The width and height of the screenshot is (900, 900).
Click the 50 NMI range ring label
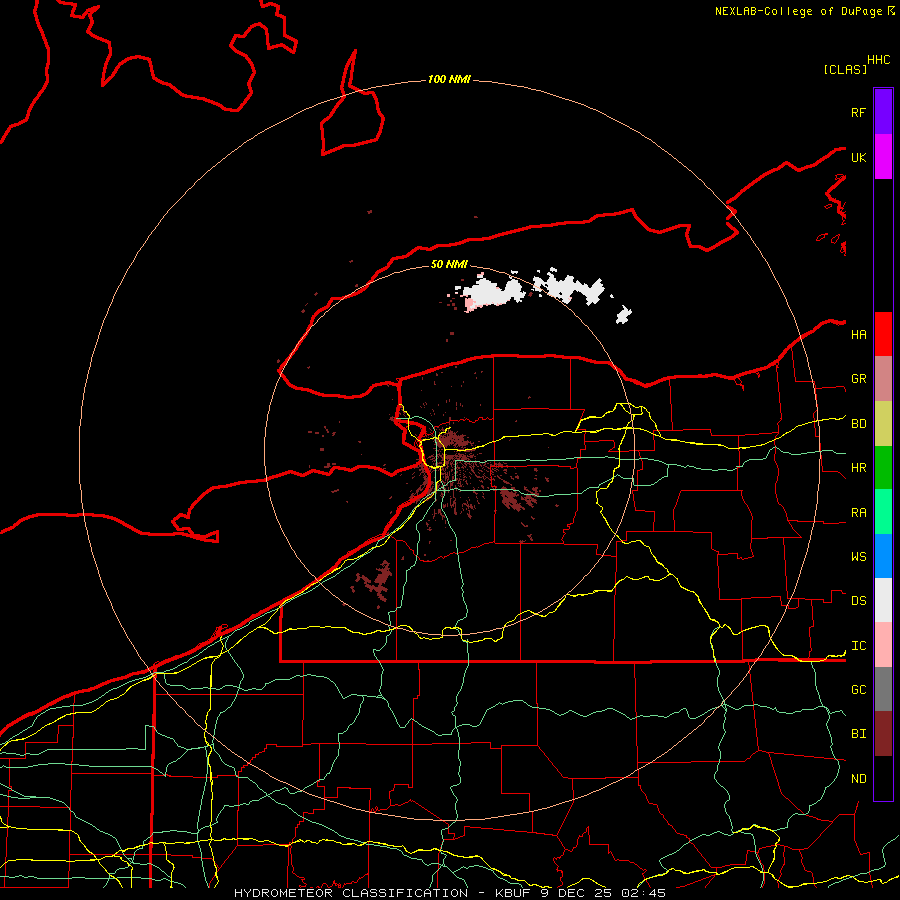(449, 264)
